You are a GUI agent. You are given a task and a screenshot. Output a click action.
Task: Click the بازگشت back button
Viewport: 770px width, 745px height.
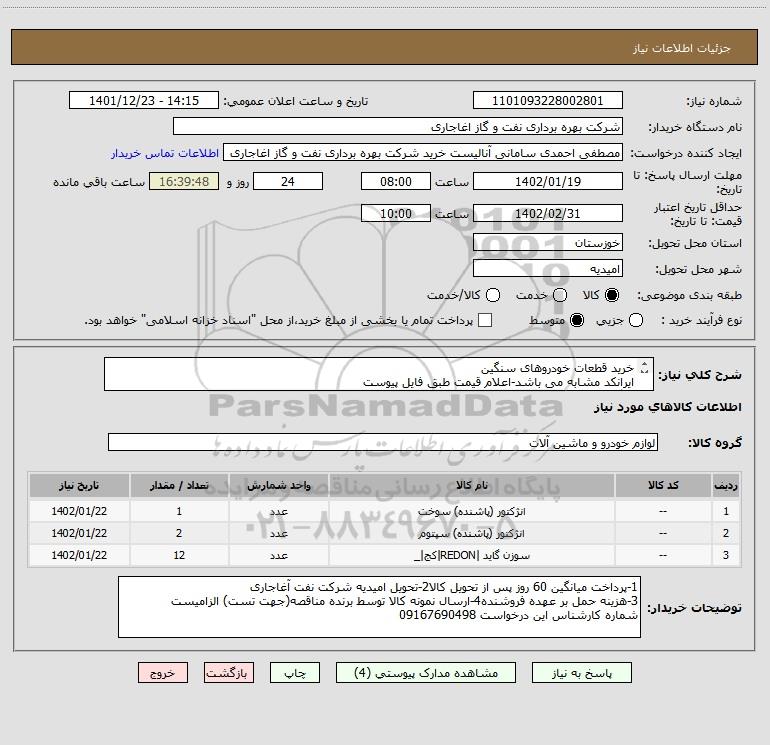pos(229,673)
